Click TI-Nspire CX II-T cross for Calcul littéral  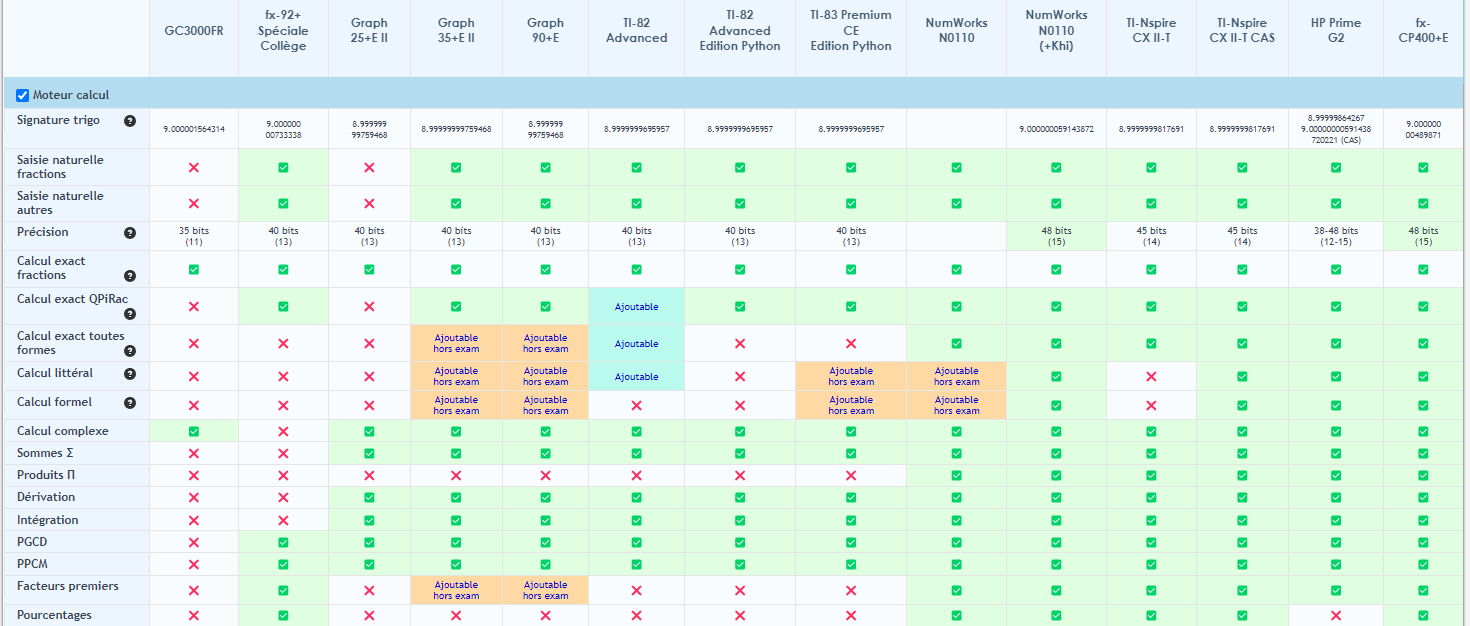click(1151, 377)
